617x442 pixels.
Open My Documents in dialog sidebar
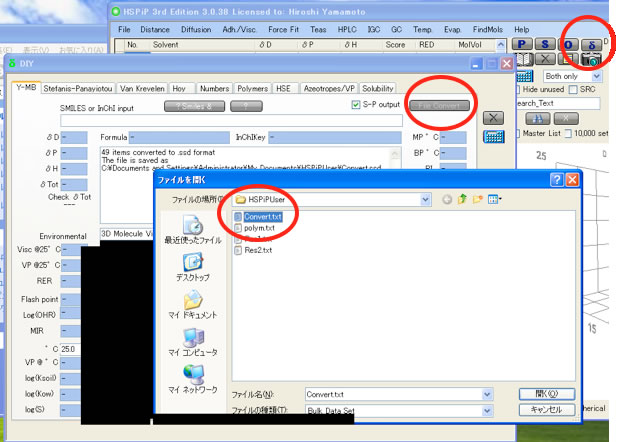[x=192, y=305]
